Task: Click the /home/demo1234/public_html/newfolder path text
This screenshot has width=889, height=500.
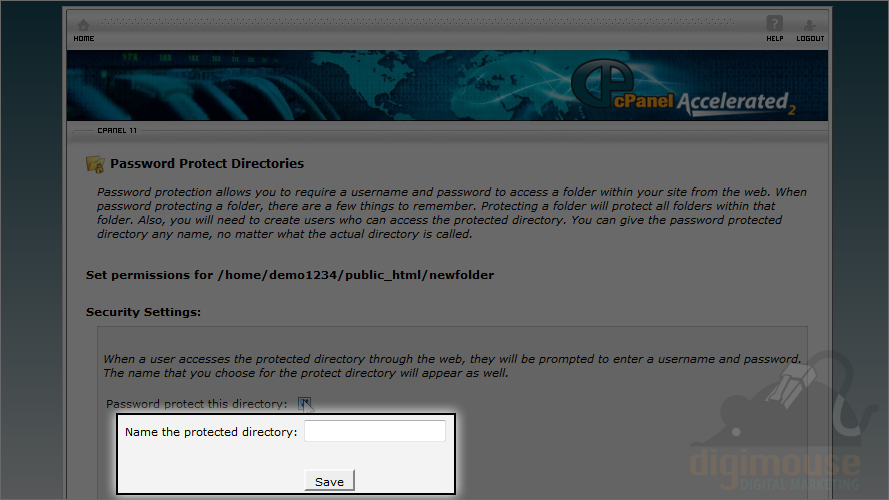Action: [356, 275]
